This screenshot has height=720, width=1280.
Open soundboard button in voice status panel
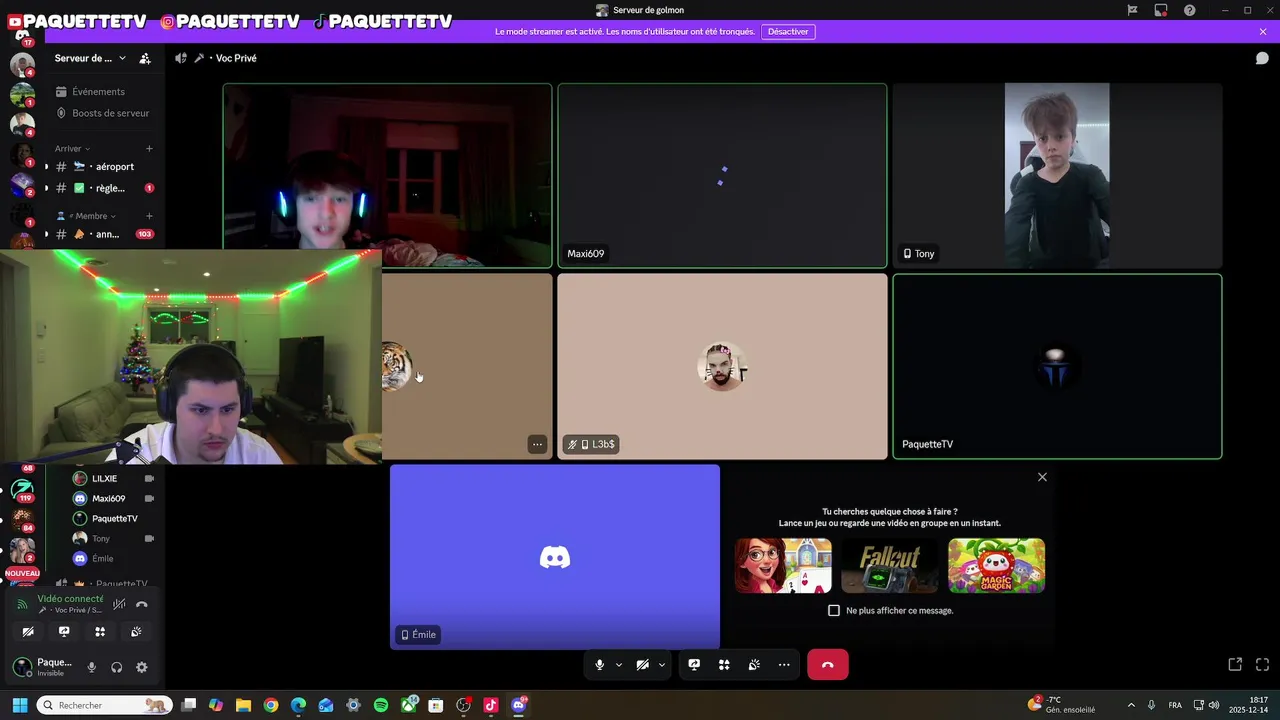[136, 632]
